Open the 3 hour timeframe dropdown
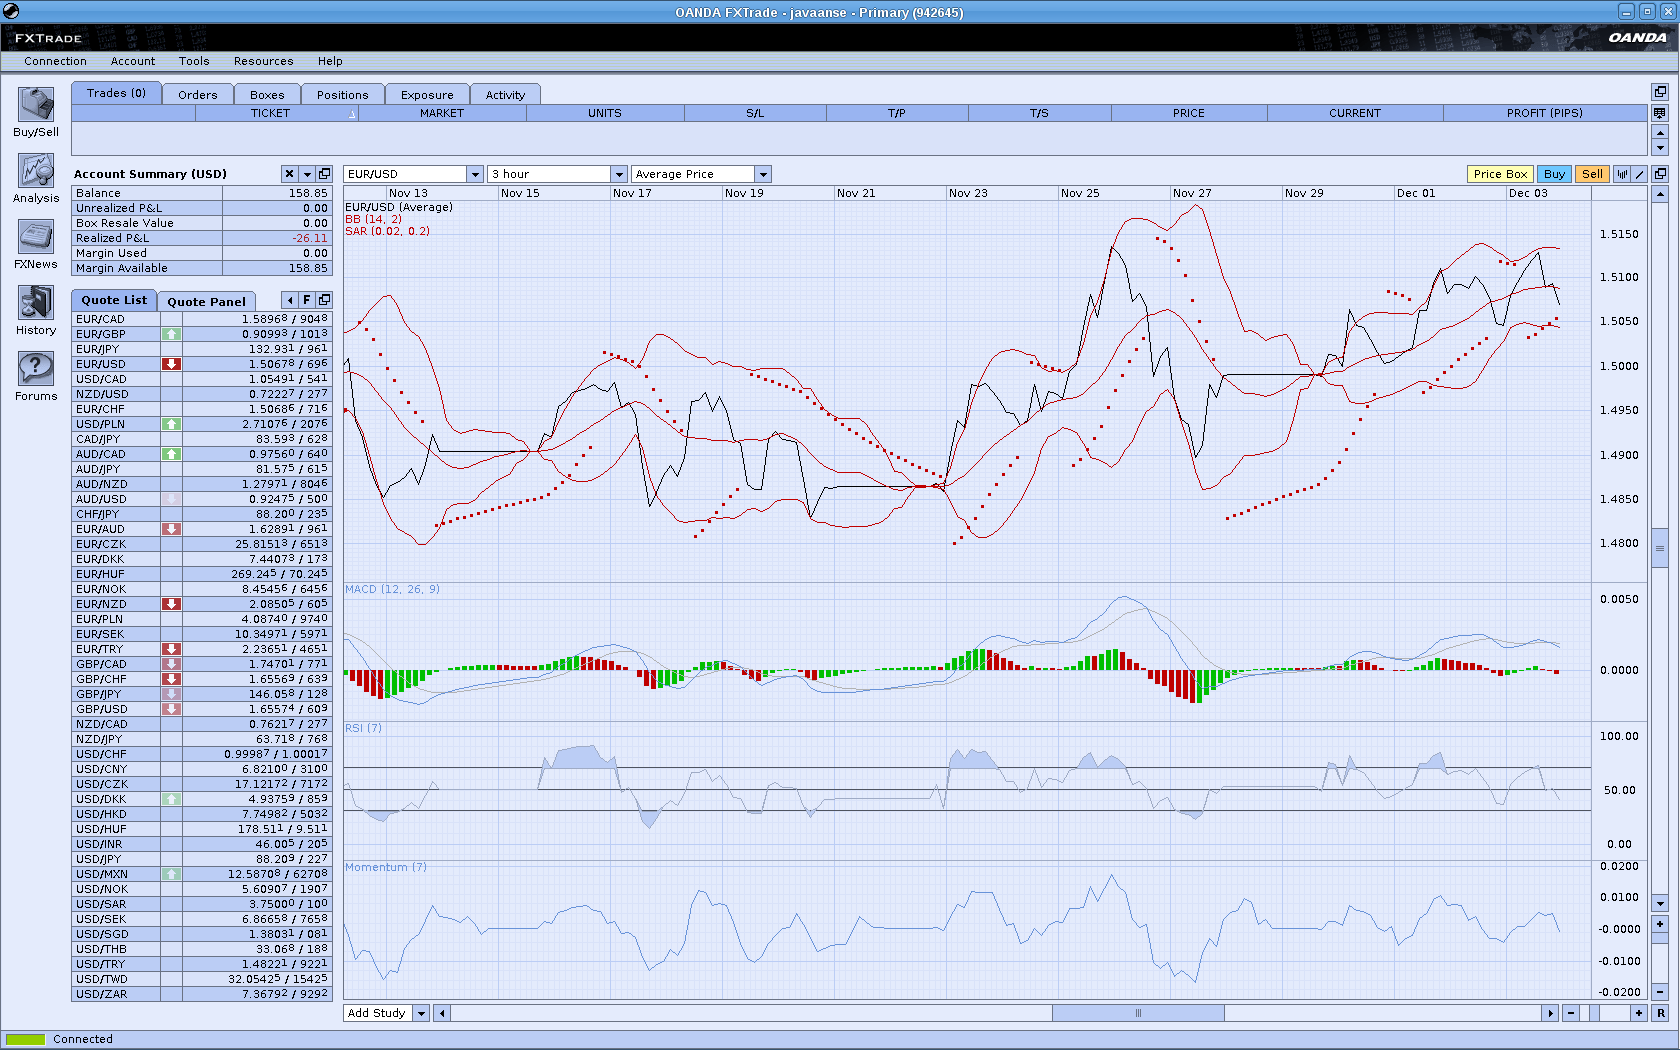 click(x=619, y=174)
